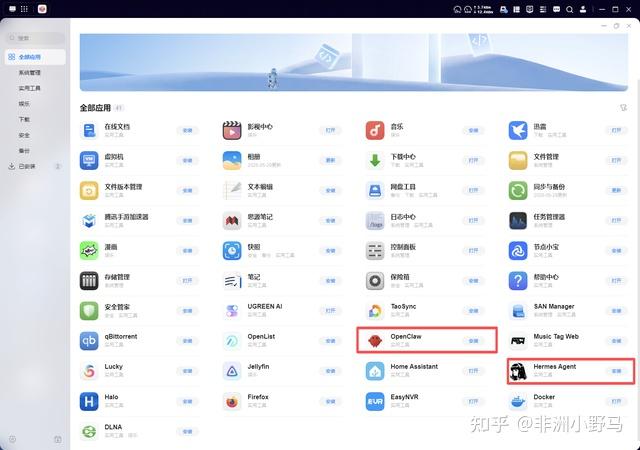The width and height of the screenshot is (640, 450).
Task: Click the Firefox fox logo icon
Action: [x=232, y=401]
